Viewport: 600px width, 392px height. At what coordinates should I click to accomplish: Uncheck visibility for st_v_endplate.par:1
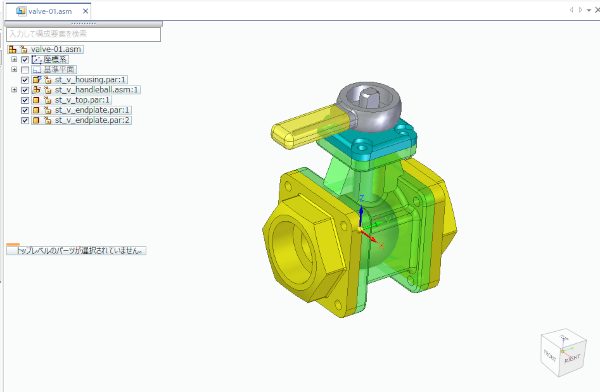click(25, 110)
